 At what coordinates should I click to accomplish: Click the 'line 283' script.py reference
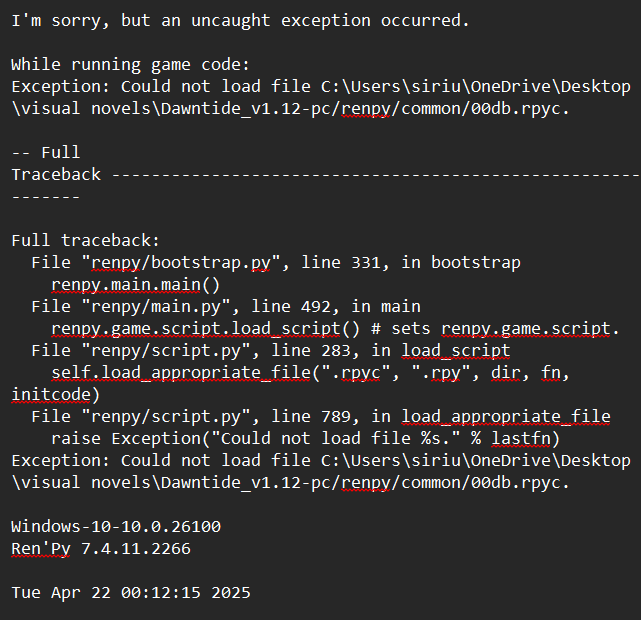(311, 351)
